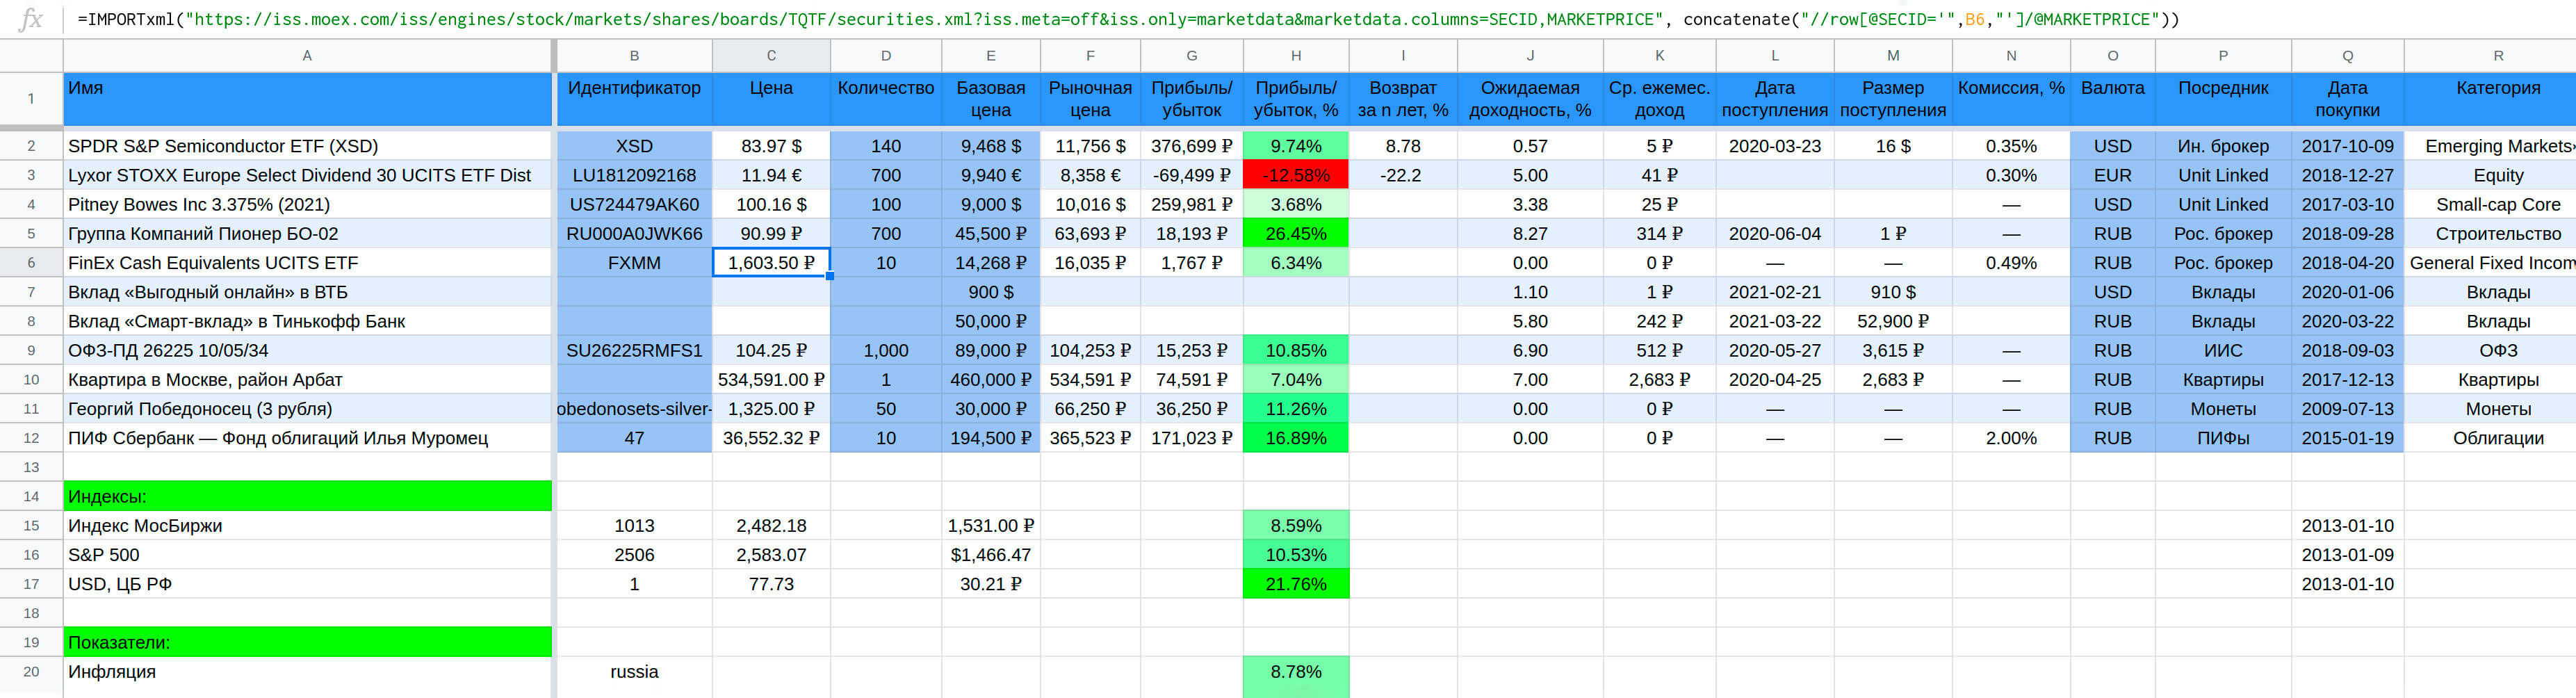Select profit cell '376,699 ₽'
The width and height of the screenshot is (2576, 698).
tap(1192, 146)
